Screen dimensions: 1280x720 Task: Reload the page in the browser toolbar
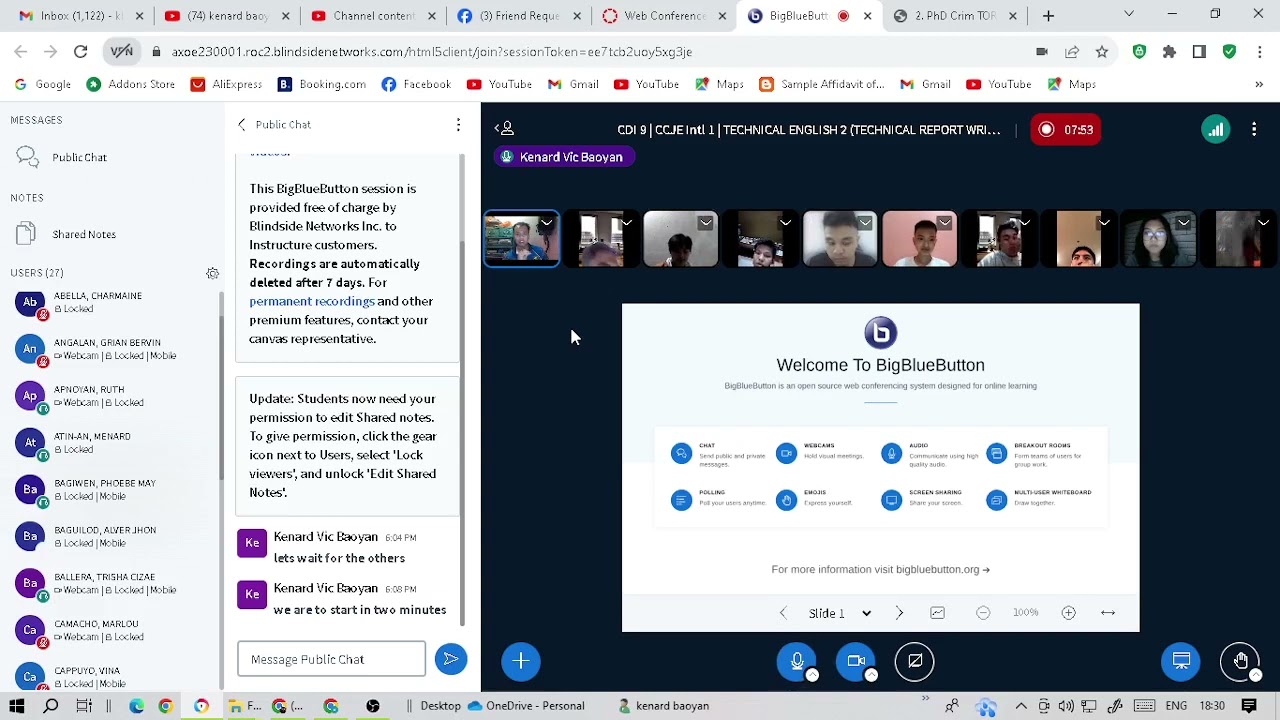(x=81, y=52)
